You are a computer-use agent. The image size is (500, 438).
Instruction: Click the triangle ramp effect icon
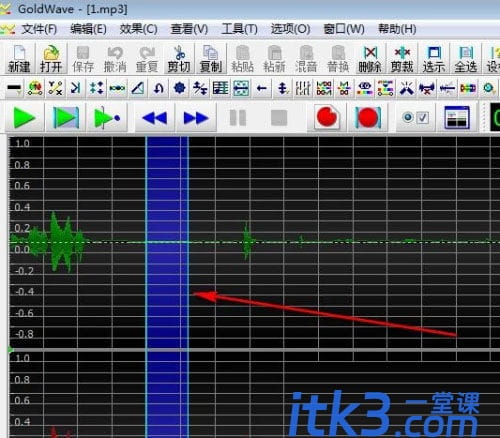point(137,88)
